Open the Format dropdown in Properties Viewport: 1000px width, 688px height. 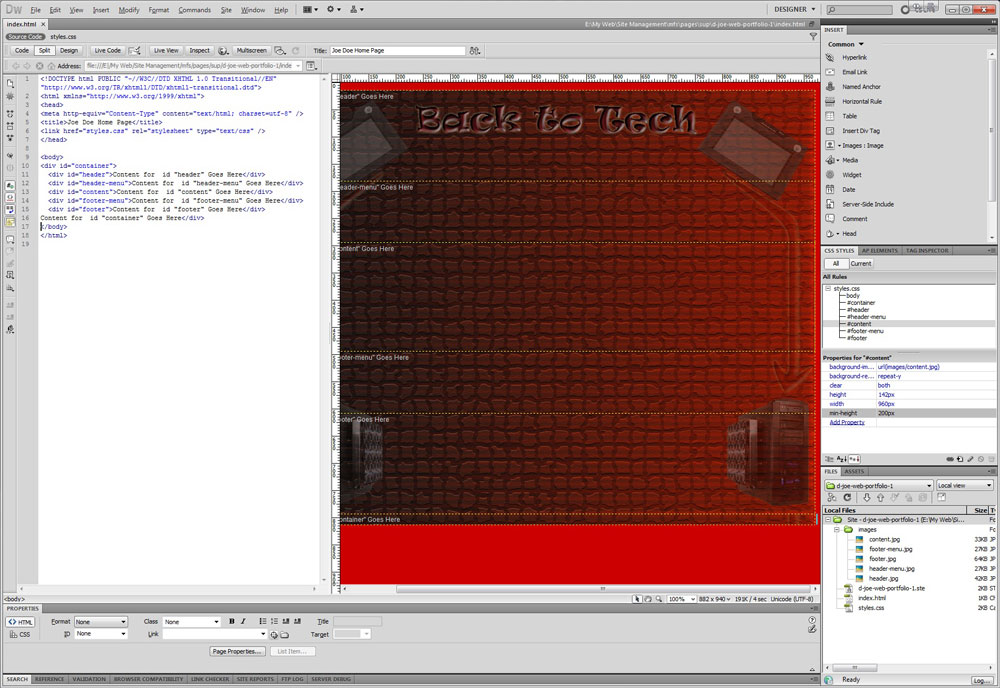click(x=101, y=622)
